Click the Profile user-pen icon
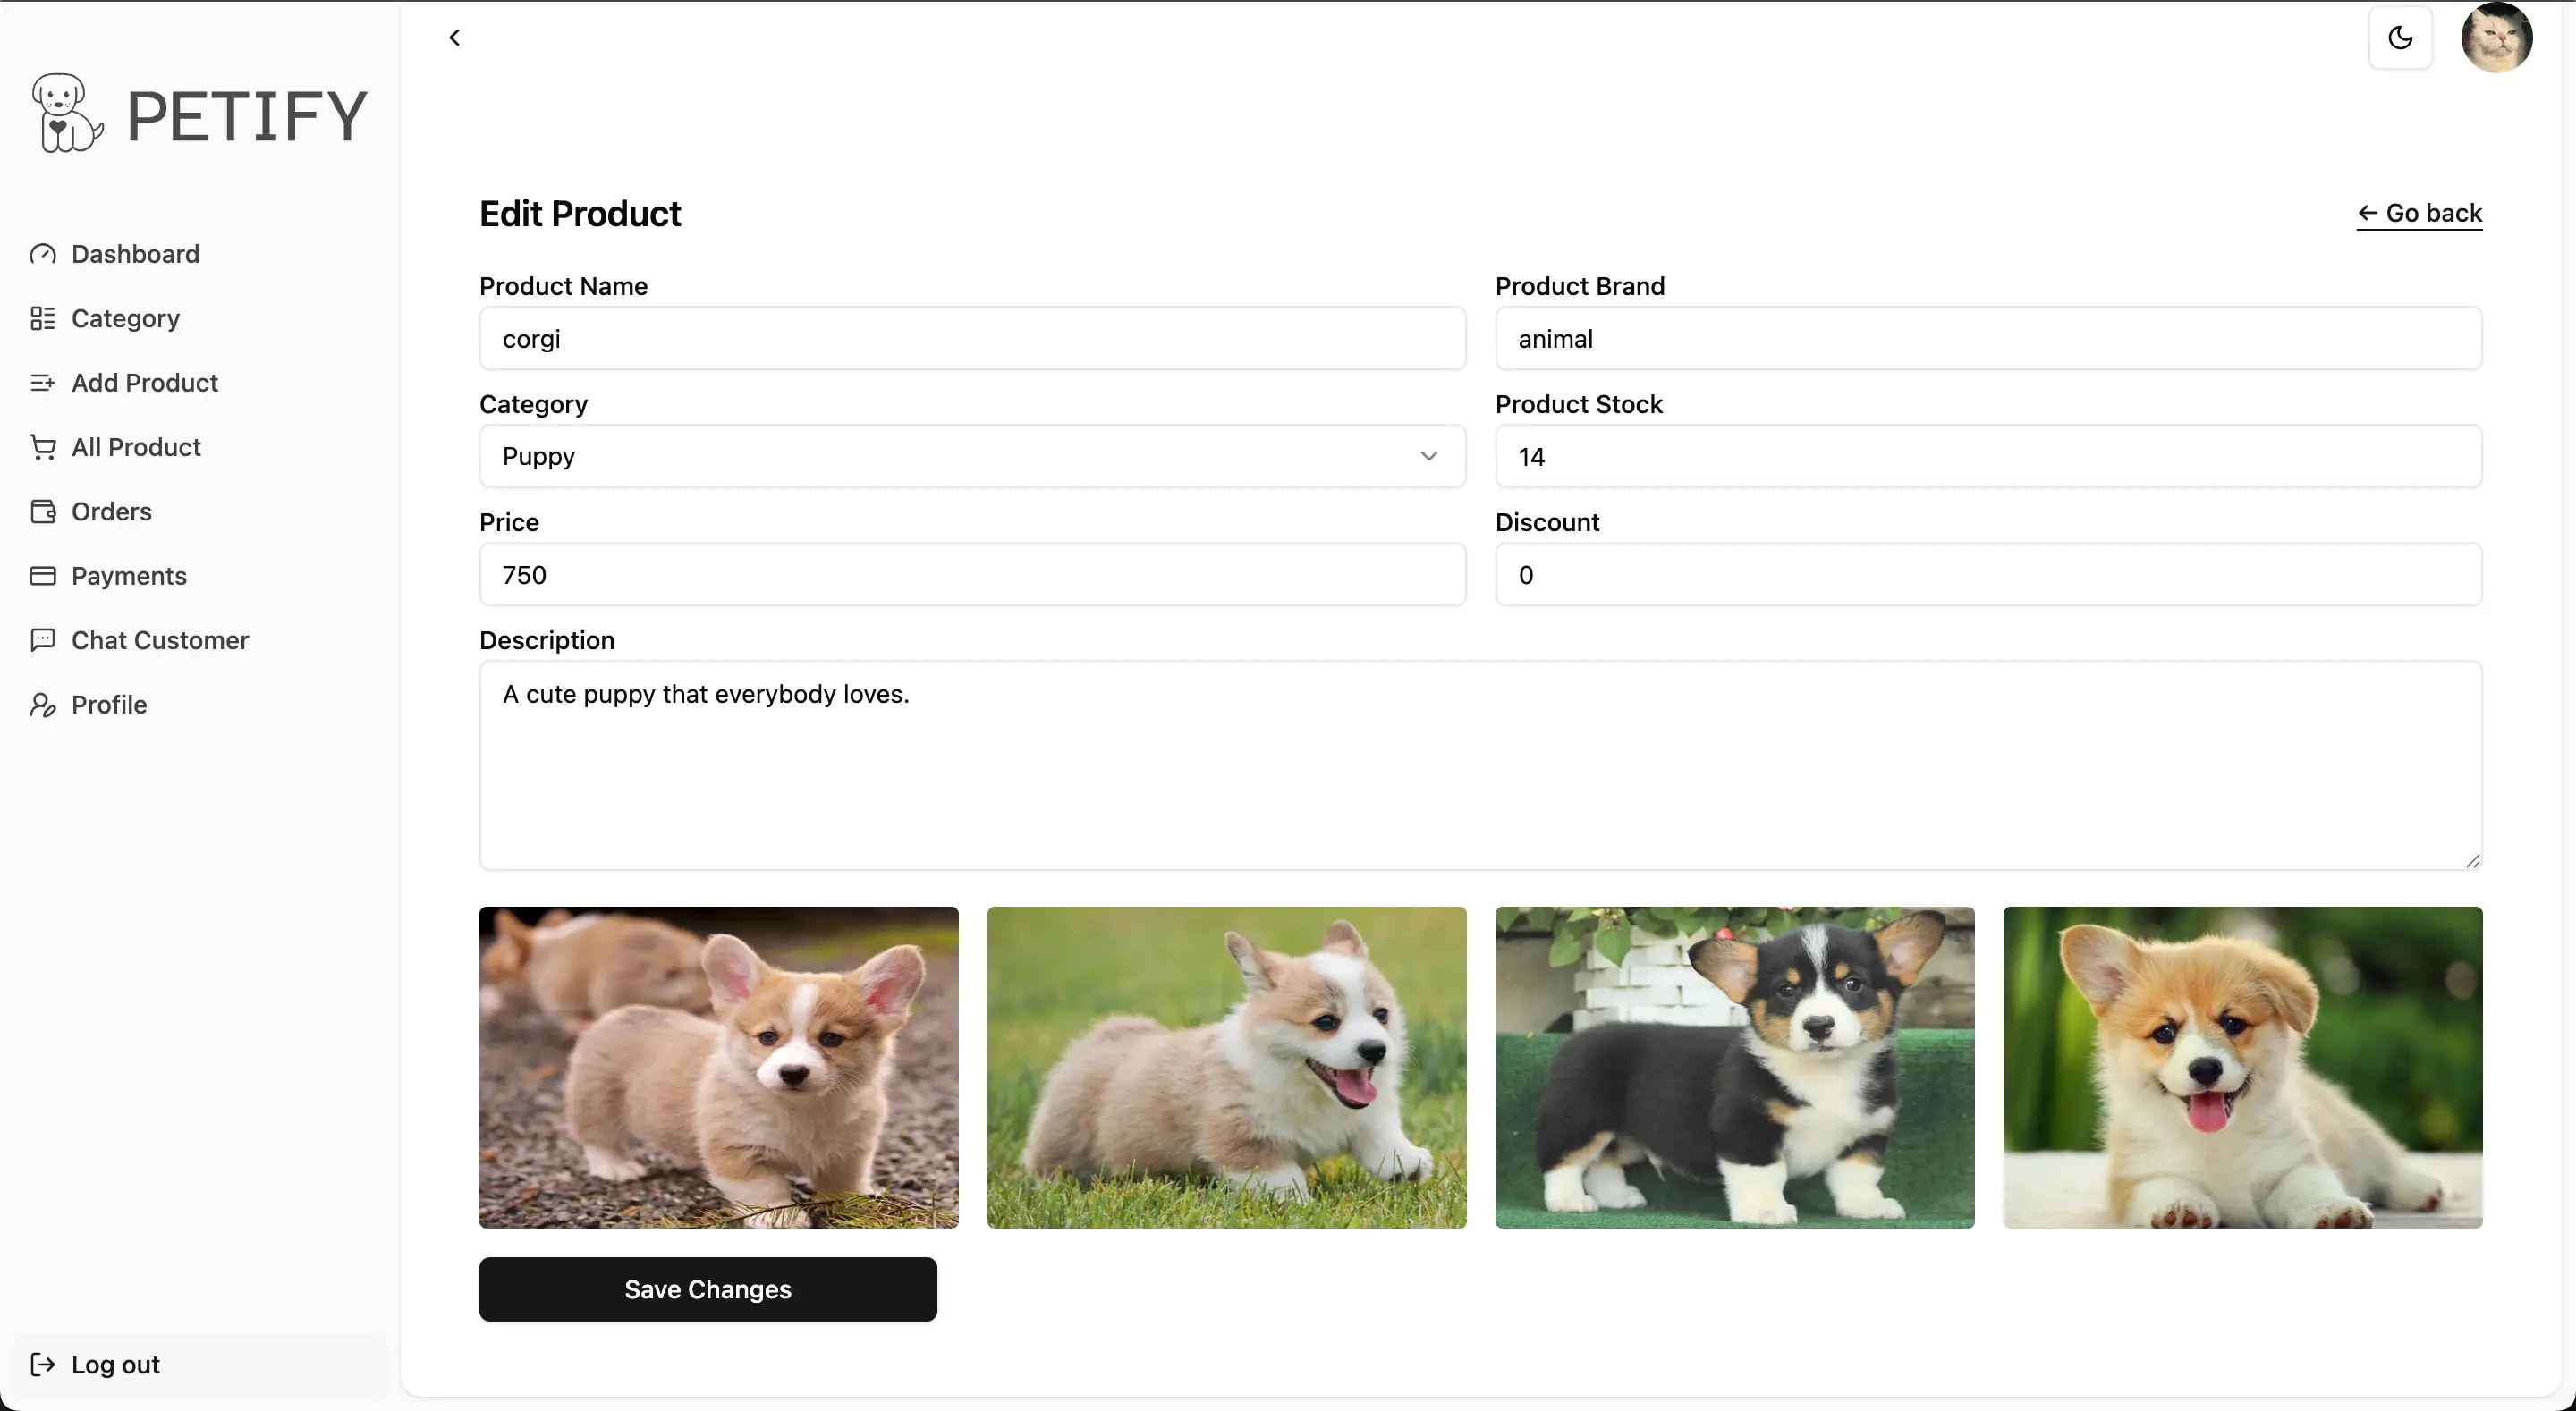2576x1411 pixels. [42, 705]
